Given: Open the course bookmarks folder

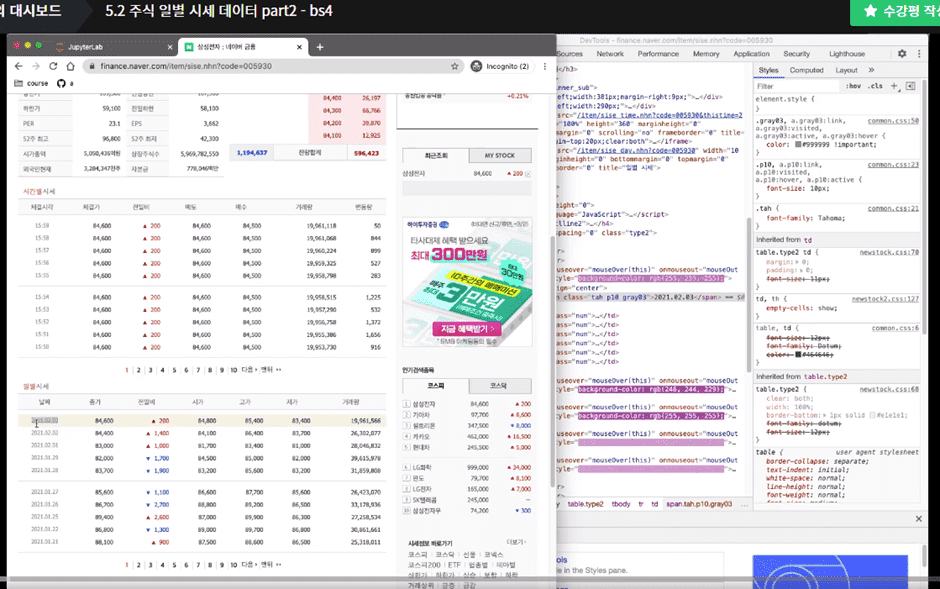Looking at the screenshot, I should point(31,83).
